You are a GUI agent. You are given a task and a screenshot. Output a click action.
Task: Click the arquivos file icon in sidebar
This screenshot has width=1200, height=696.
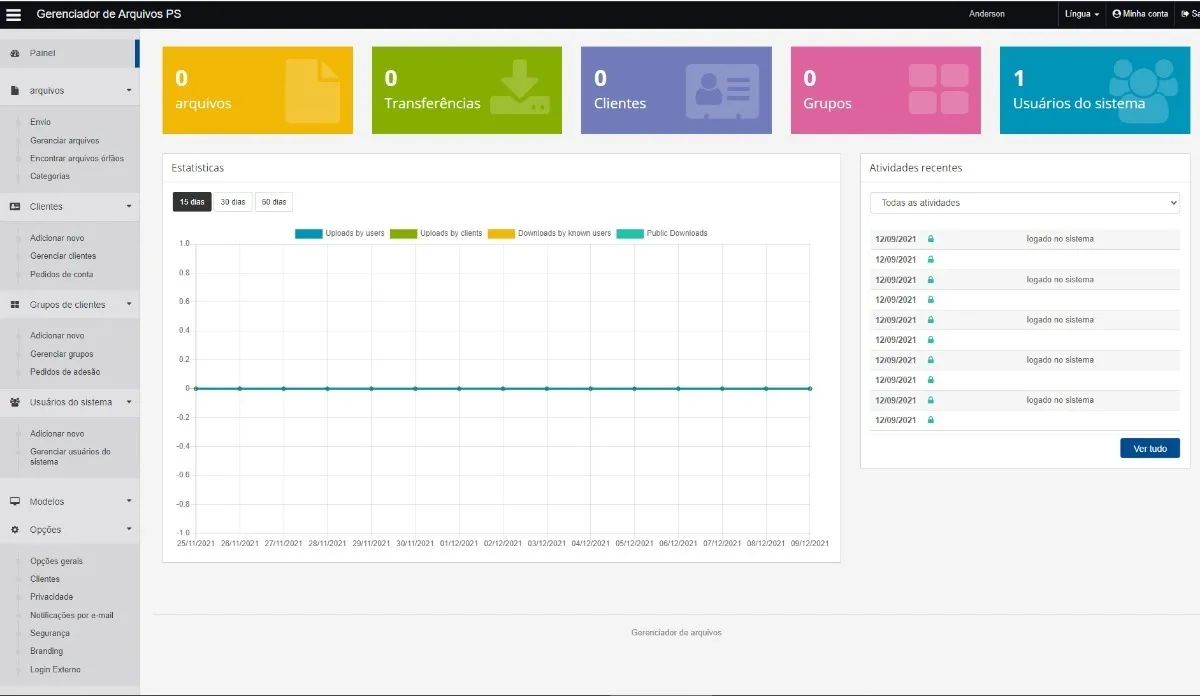(x=15, y=90)
